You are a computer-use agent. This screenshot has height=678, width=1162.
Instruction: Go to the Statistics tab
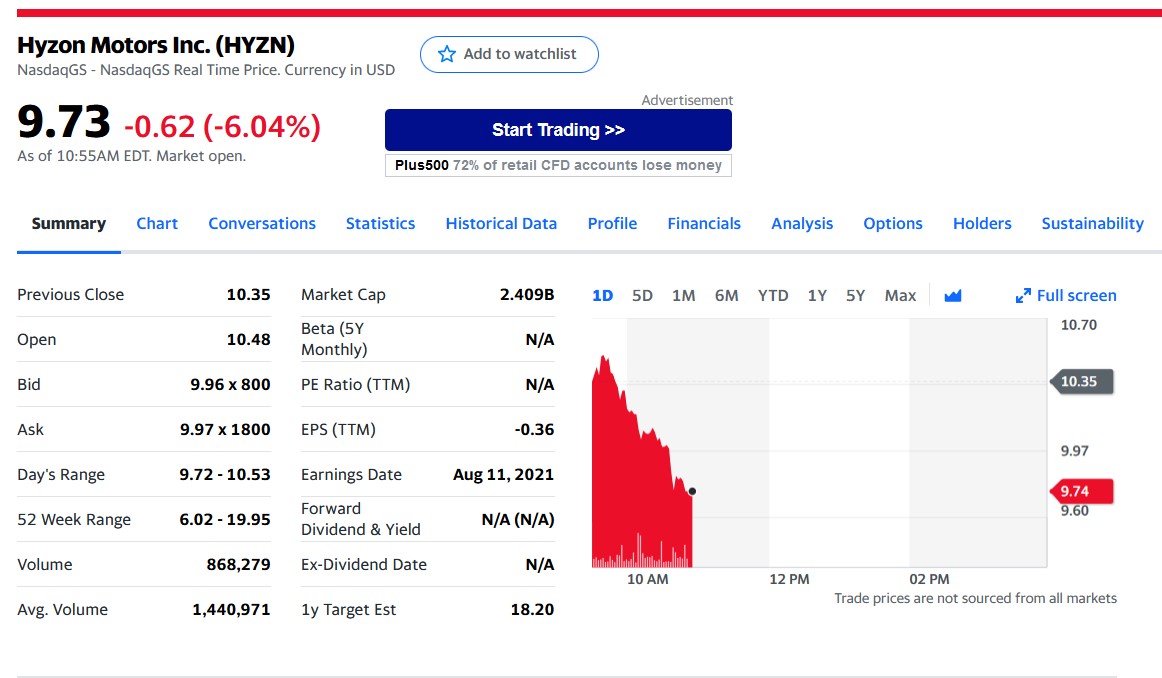click(380, 223)
